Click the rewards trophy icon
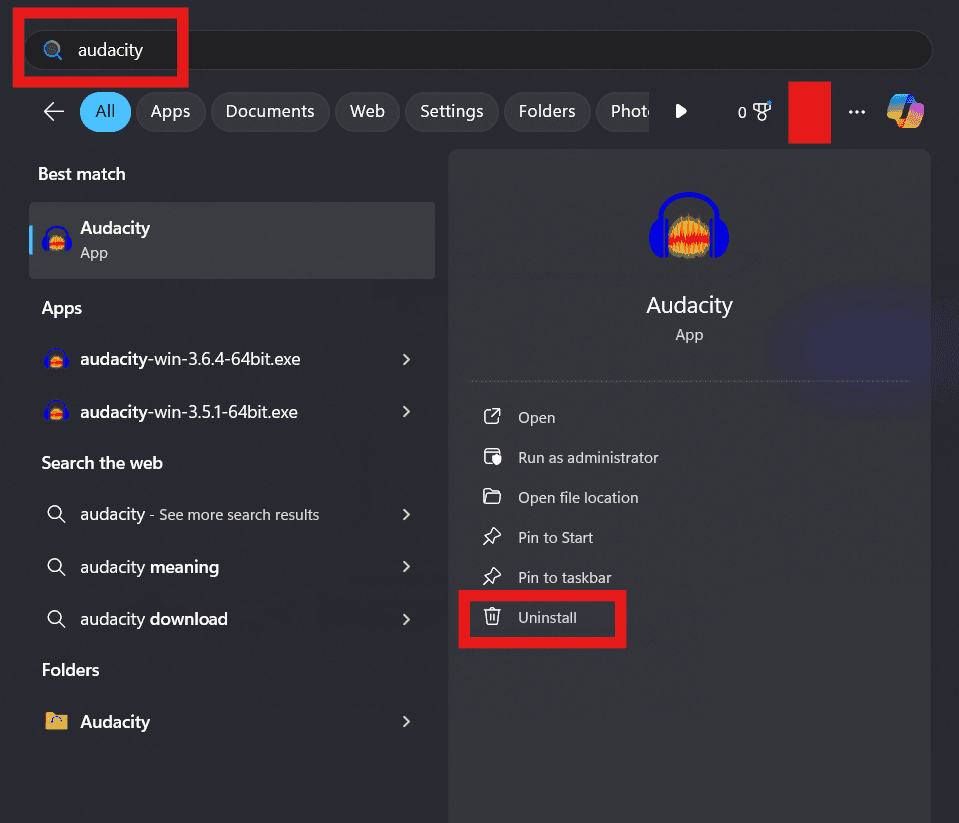Image resolution: width=959 pixels, height=823 pixels. (x=762, y=111)
